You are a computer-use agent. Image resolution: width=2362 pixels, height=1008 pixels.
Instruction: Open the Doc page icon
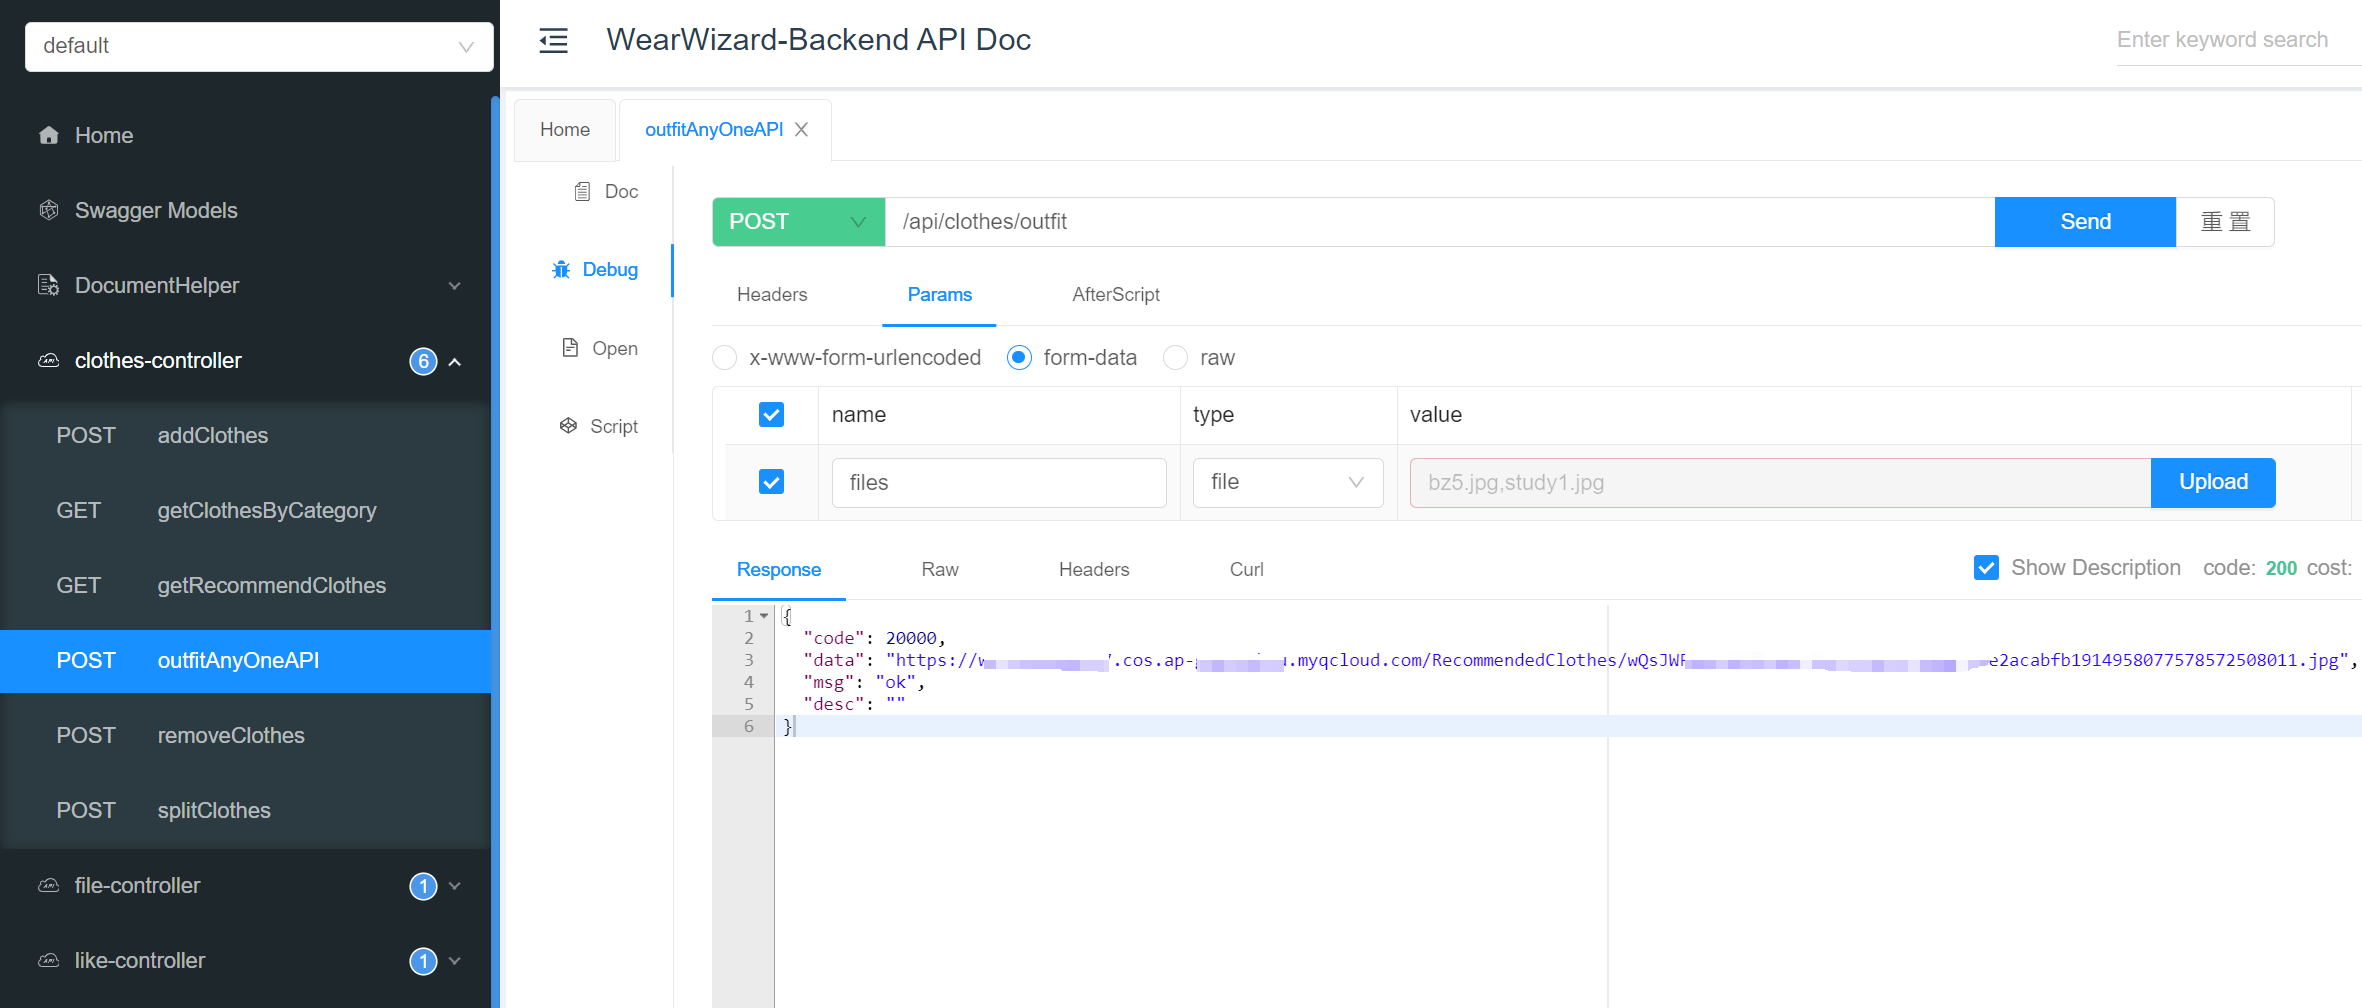coord(582,191)
